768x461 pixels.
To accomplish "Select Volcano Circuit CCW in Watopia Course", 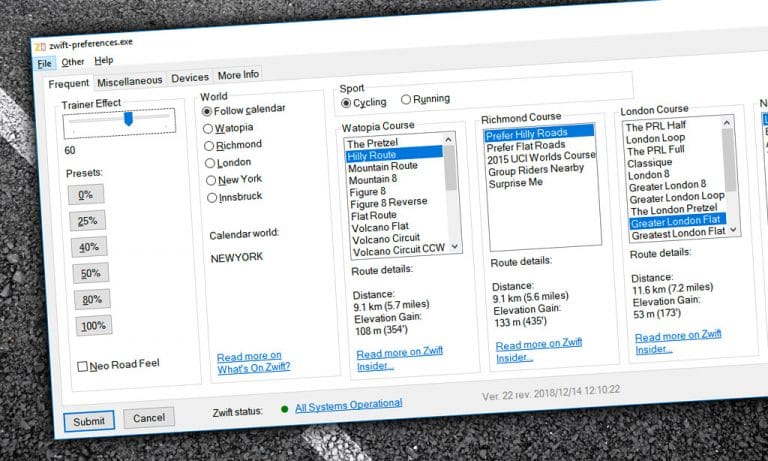I will pos(399,250).
